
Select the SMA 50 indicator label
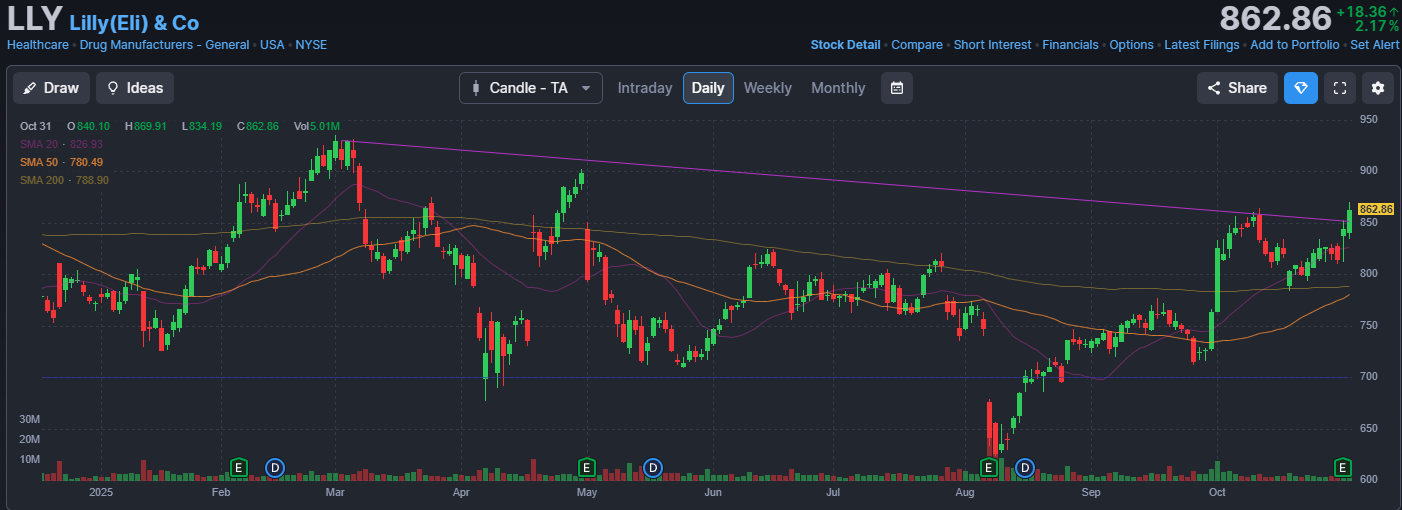pos(62,162)
